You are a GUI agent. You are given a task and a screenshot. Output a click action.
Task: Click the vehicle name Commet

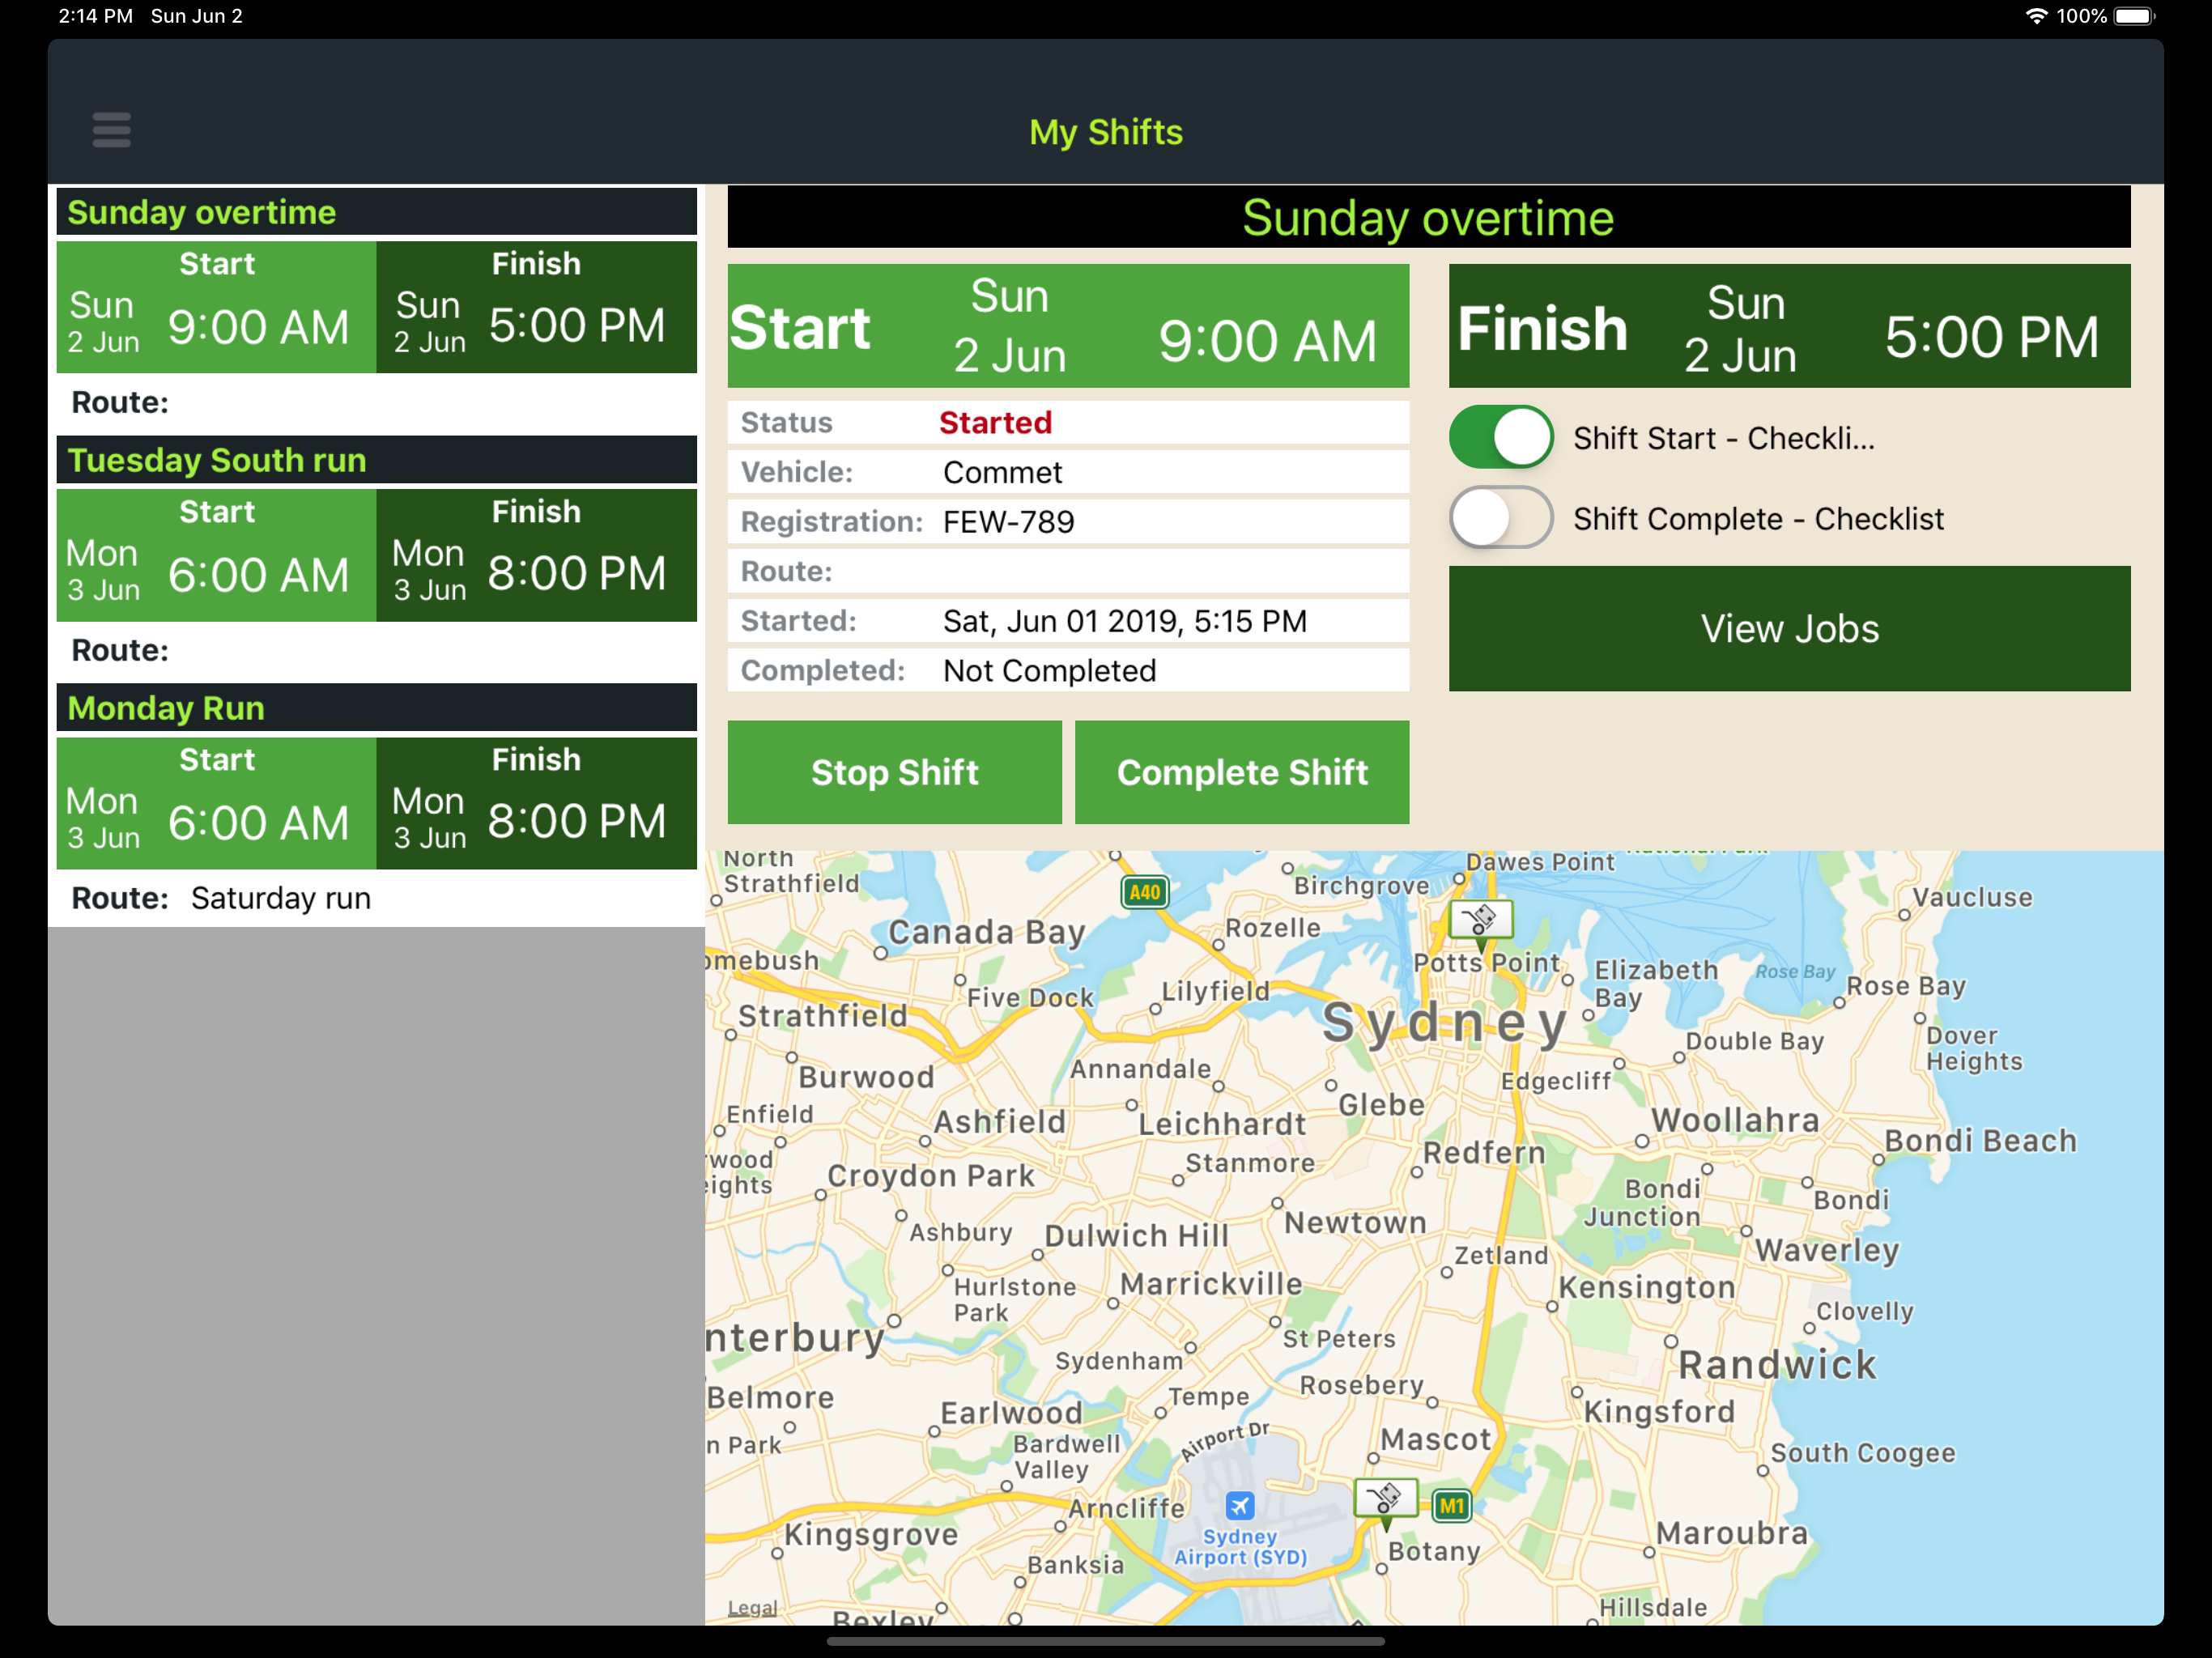point(1002,472)
